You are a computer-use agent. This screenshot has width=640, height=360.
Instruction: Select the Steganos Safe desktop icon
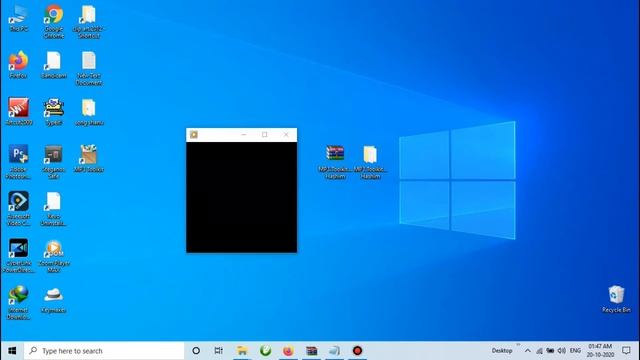click(x=53, y=161)
